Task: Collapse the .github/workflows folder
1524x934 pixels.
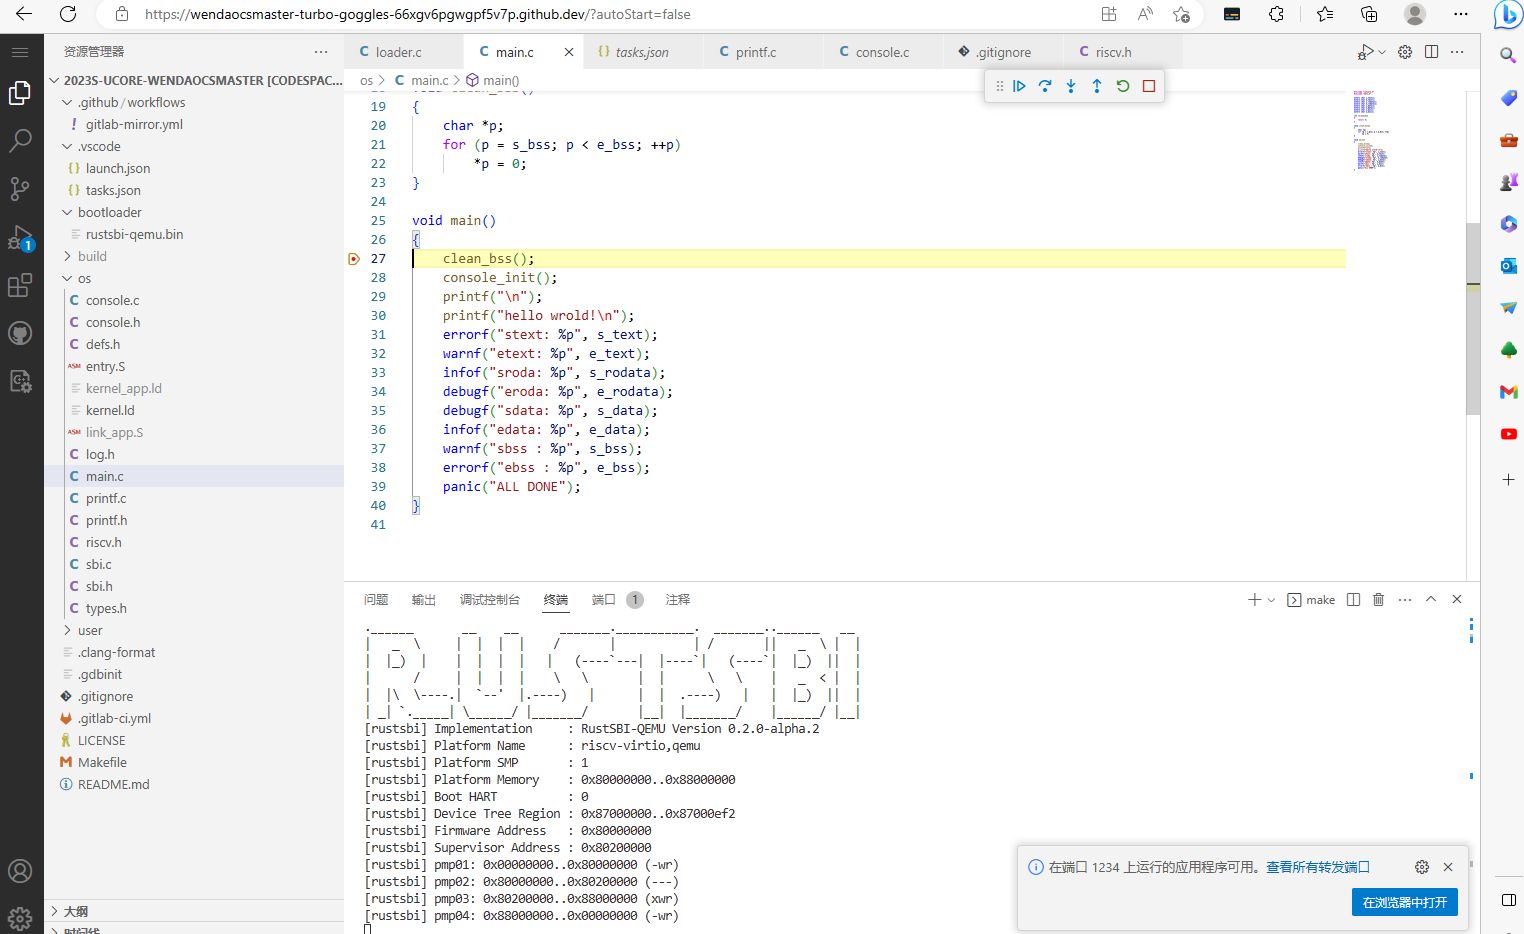Action: click(x=67, y=102)
